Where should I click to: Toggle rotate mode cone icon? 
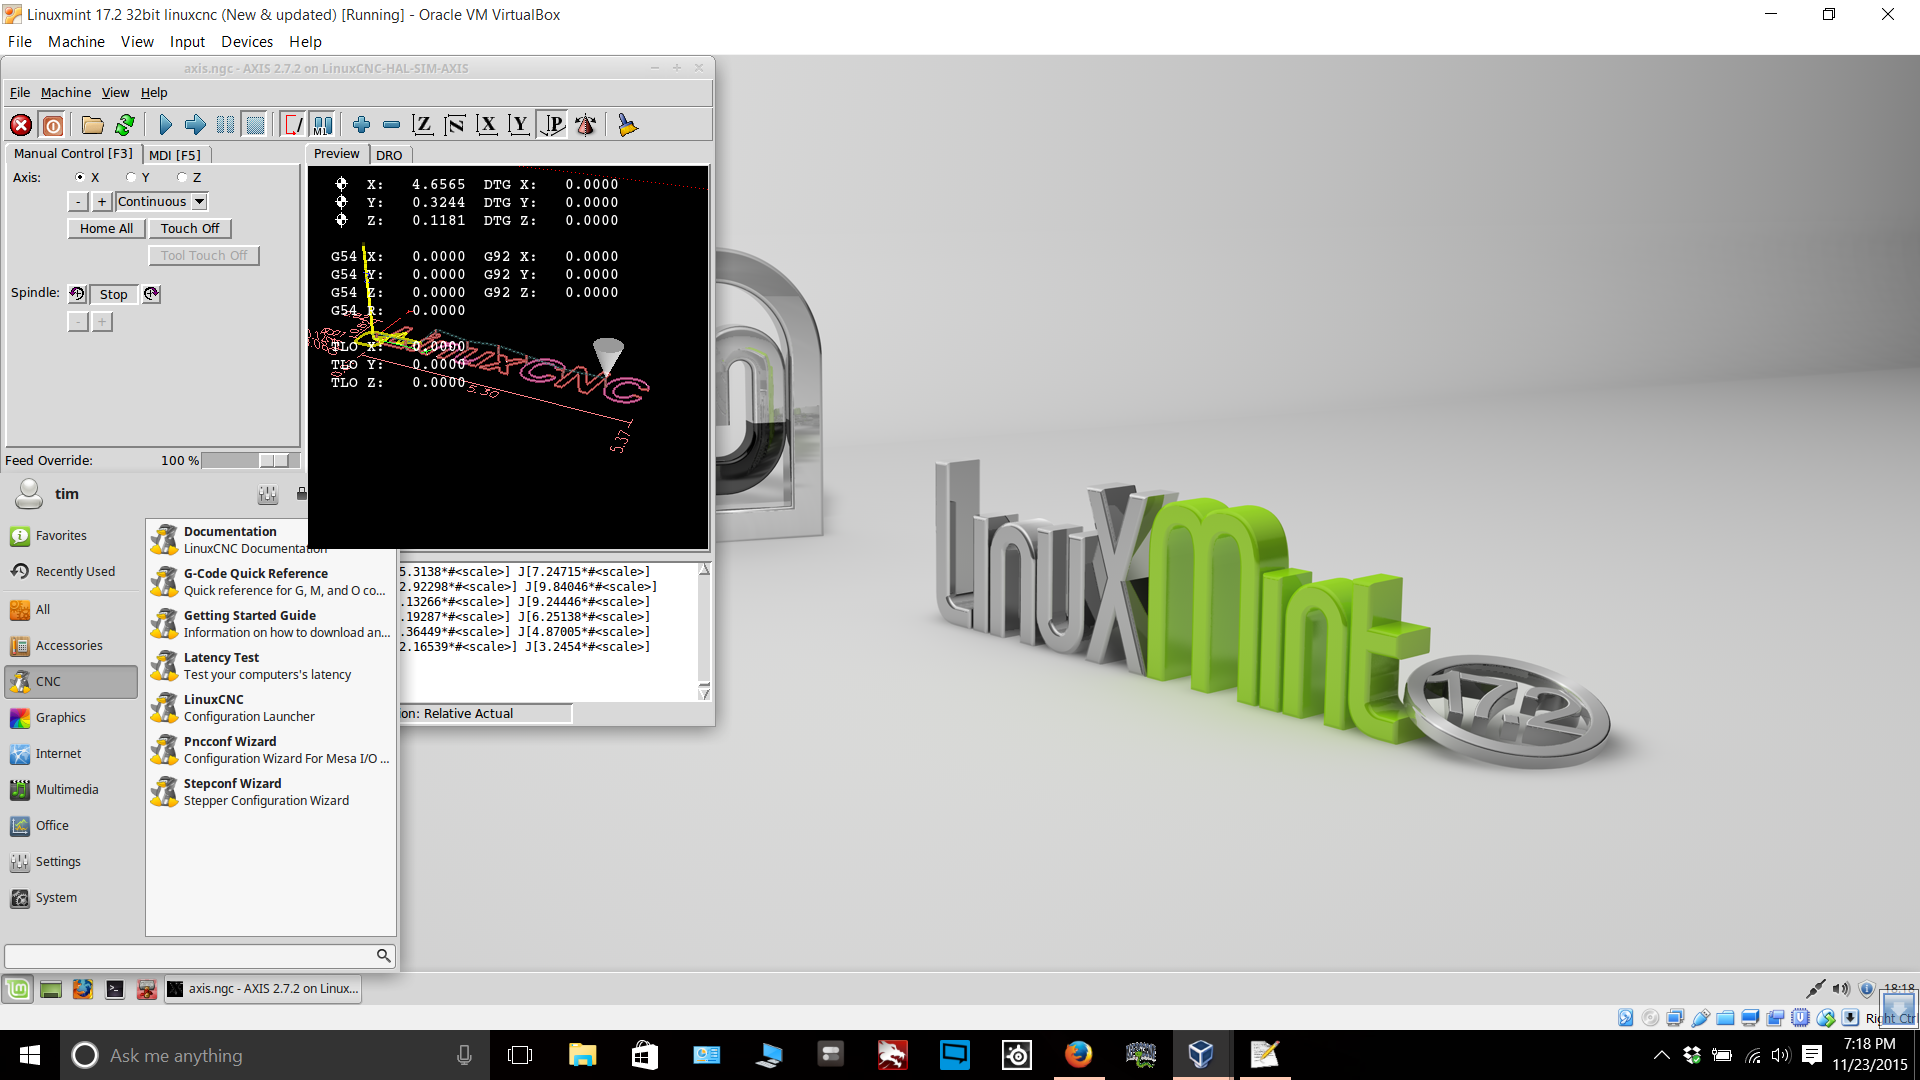coord(586,125)
